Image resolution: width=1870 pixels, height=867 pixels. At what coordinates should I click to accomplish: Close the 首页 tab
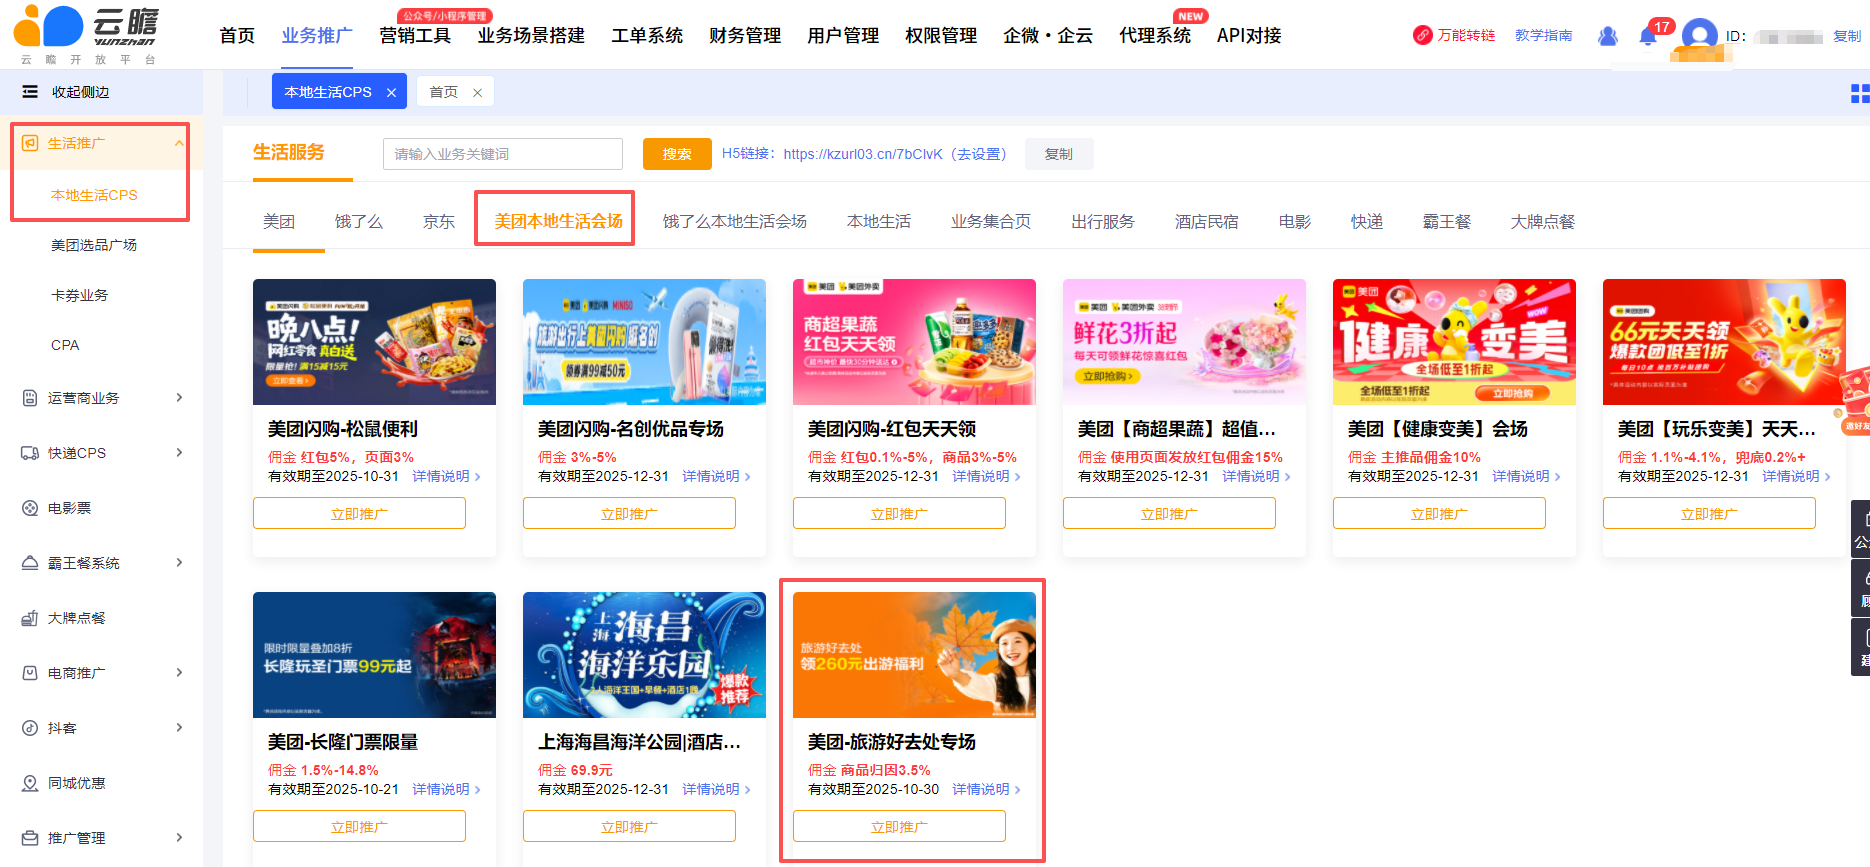tap(478, 93)
